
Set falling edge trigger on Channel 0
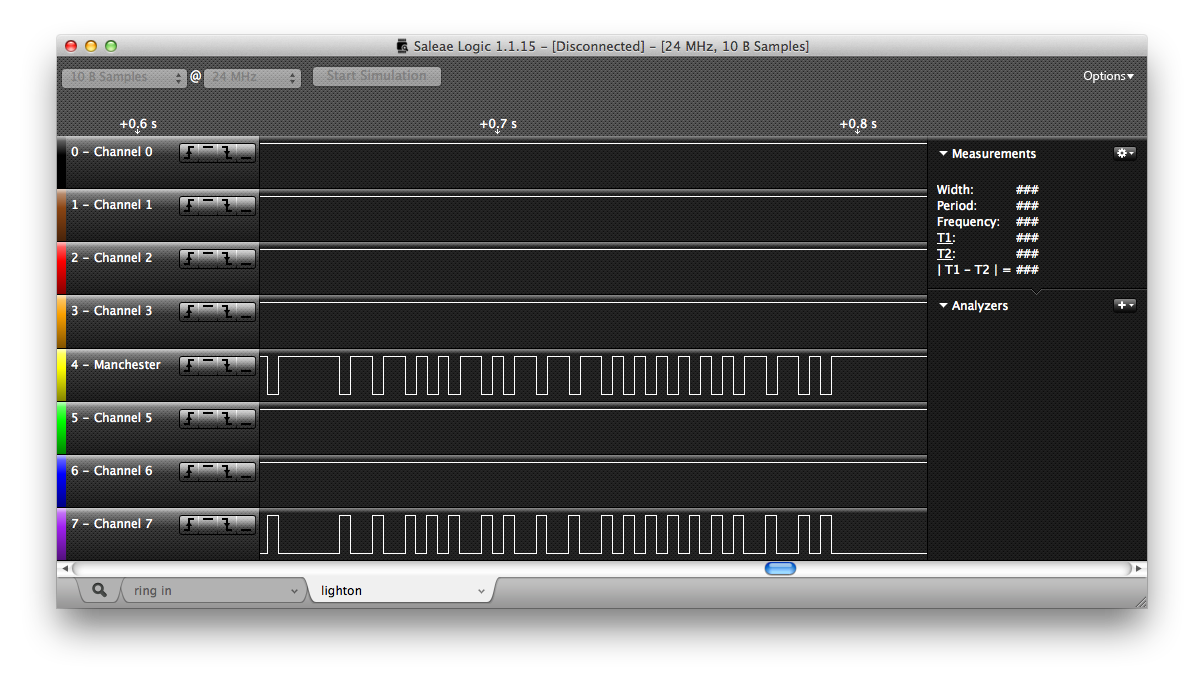click(227, 152)
